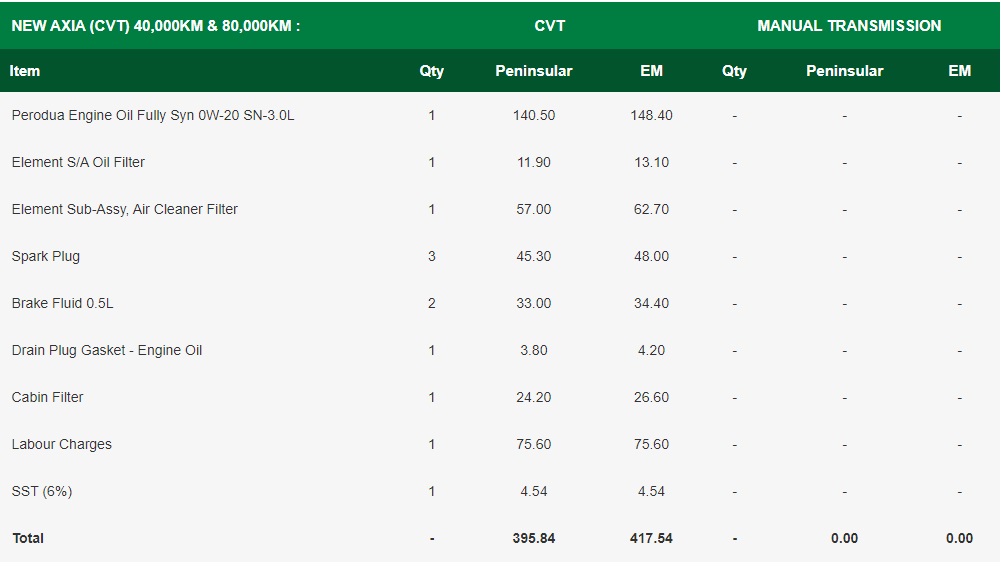Click the Spark Plug item name

tap(46, 256)
